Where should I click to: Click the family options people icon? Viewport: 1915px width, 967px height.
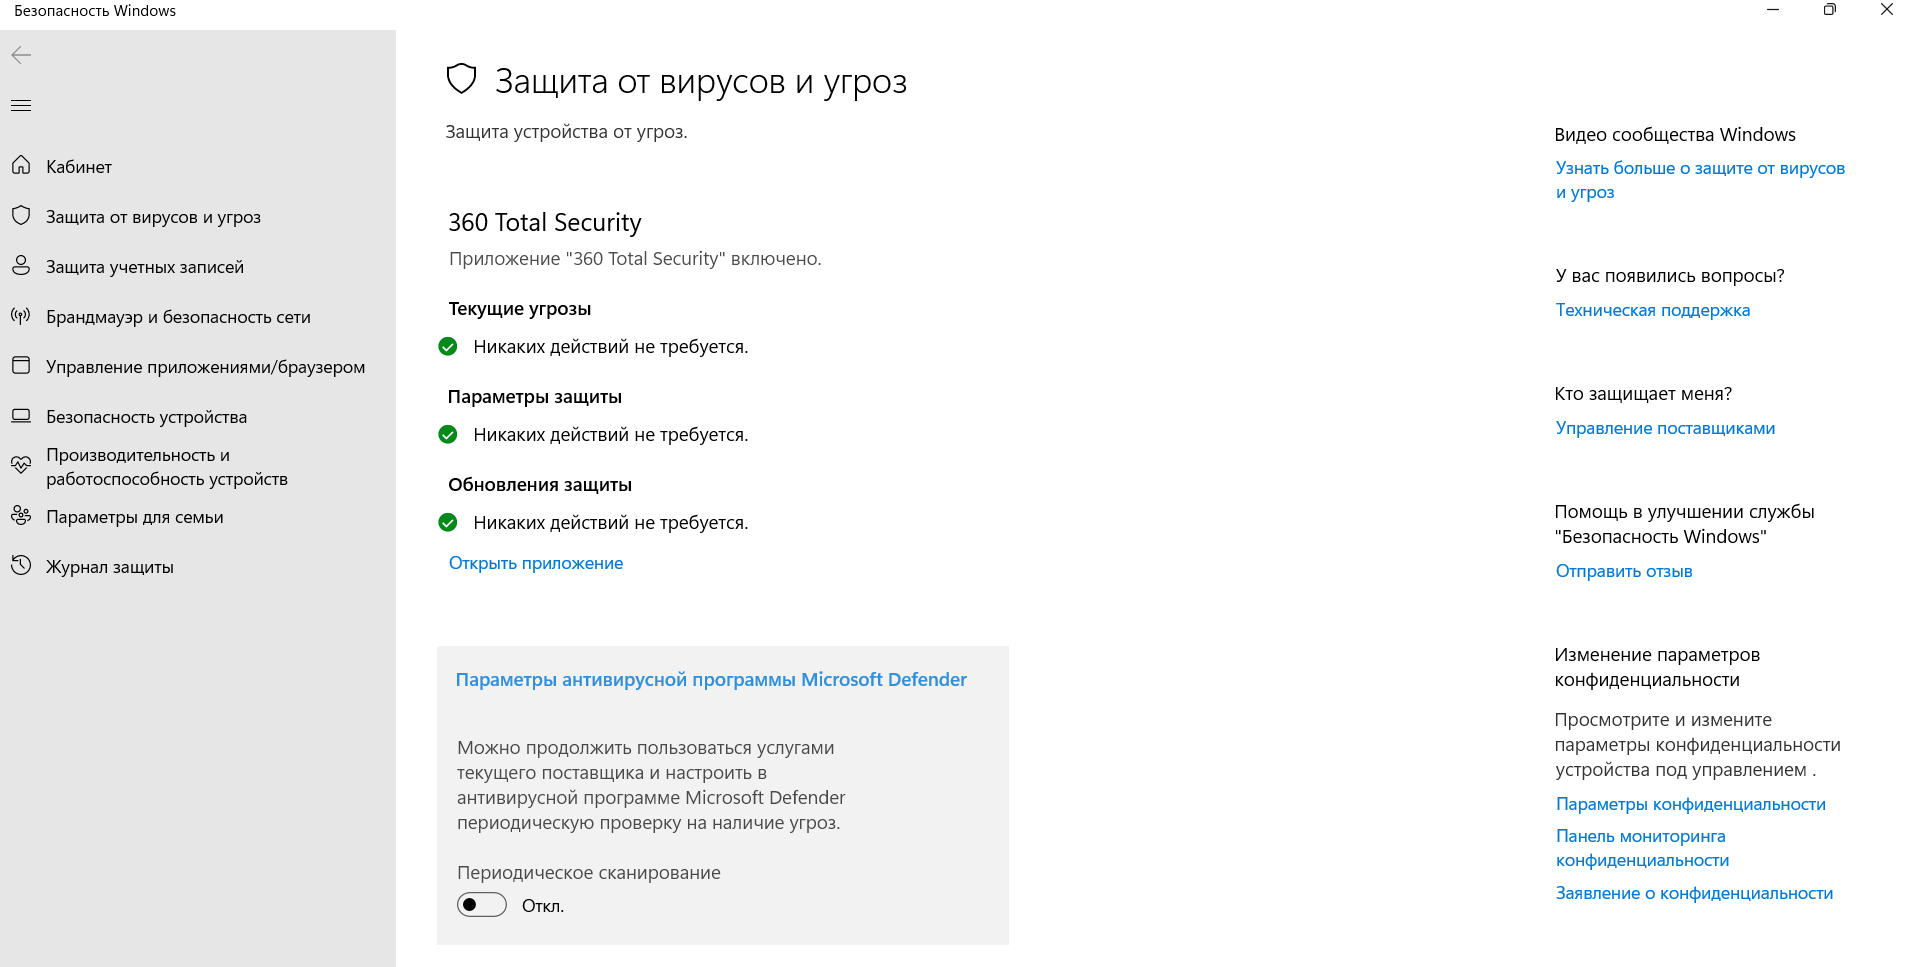(21, 515)
